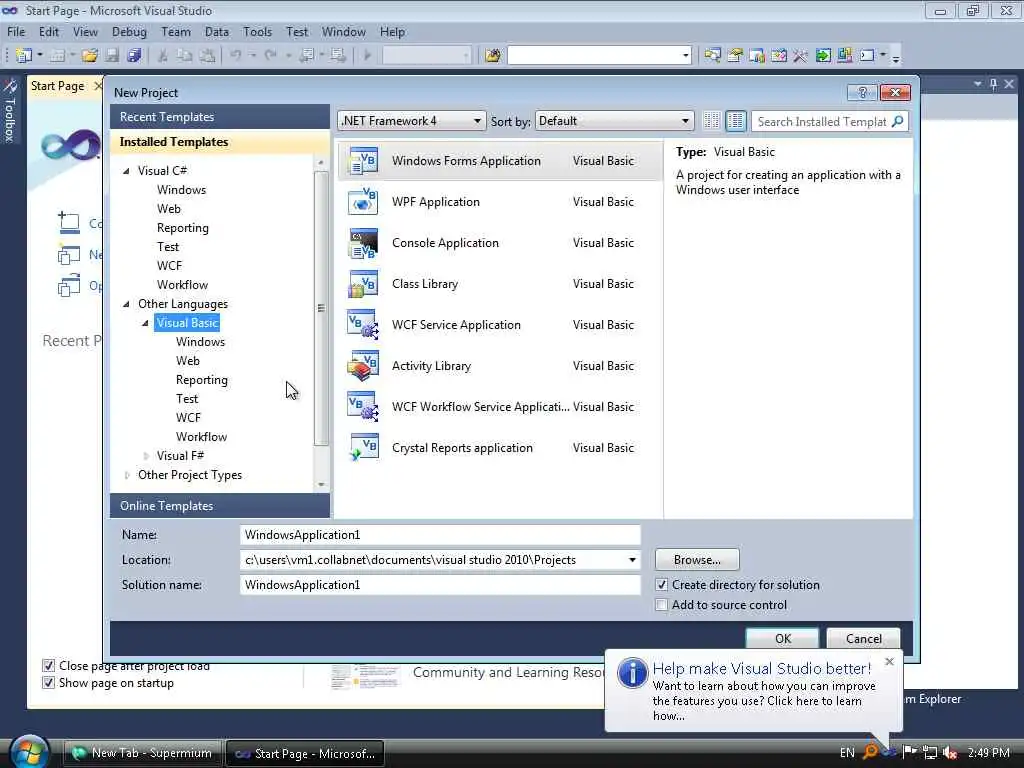1024x768 pixels.
Task: Open the File menu
Action: click(x=16, y=31)
